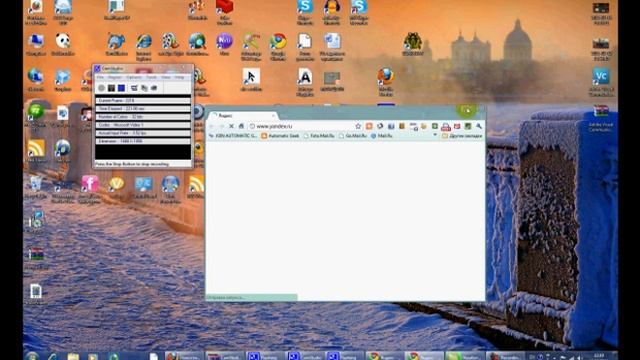This screenshot has height=360, width=640.
Task: Click the blue f extension icon in Chrome
Action: pyautogui.click(x=391, y=127)
